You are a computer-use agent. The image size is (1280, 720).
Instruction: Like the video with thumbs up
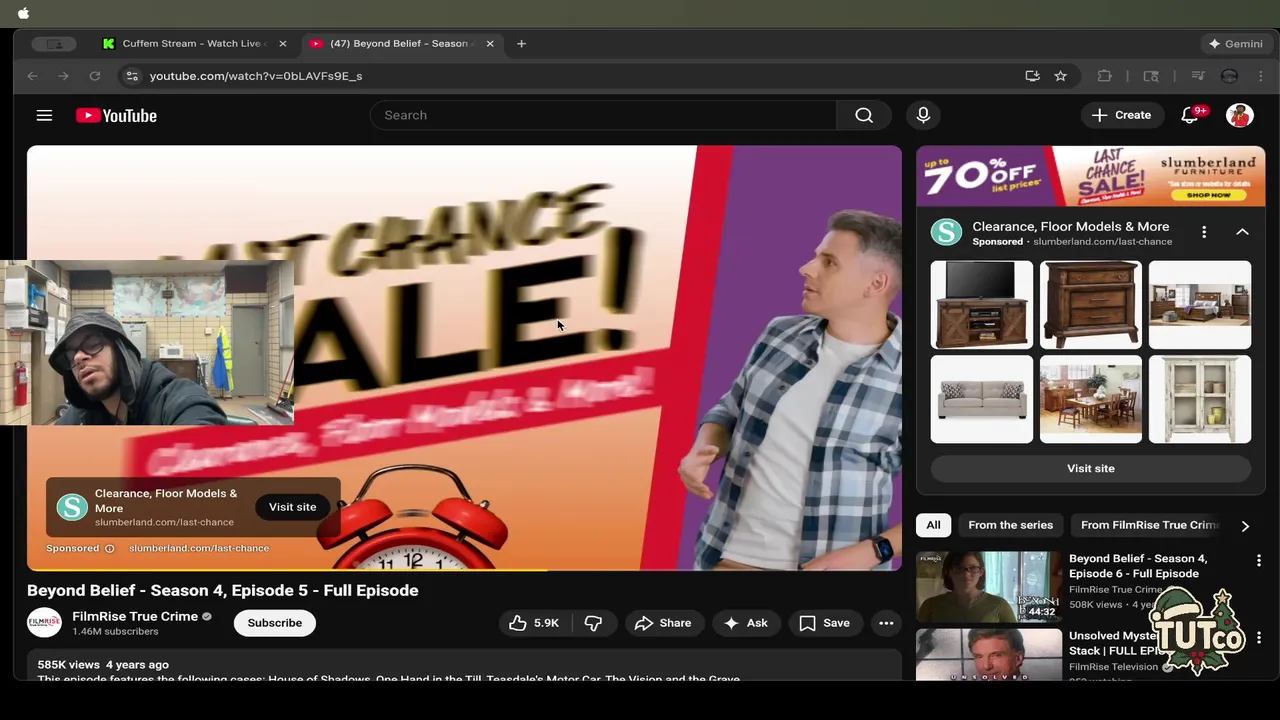point(534,623)
